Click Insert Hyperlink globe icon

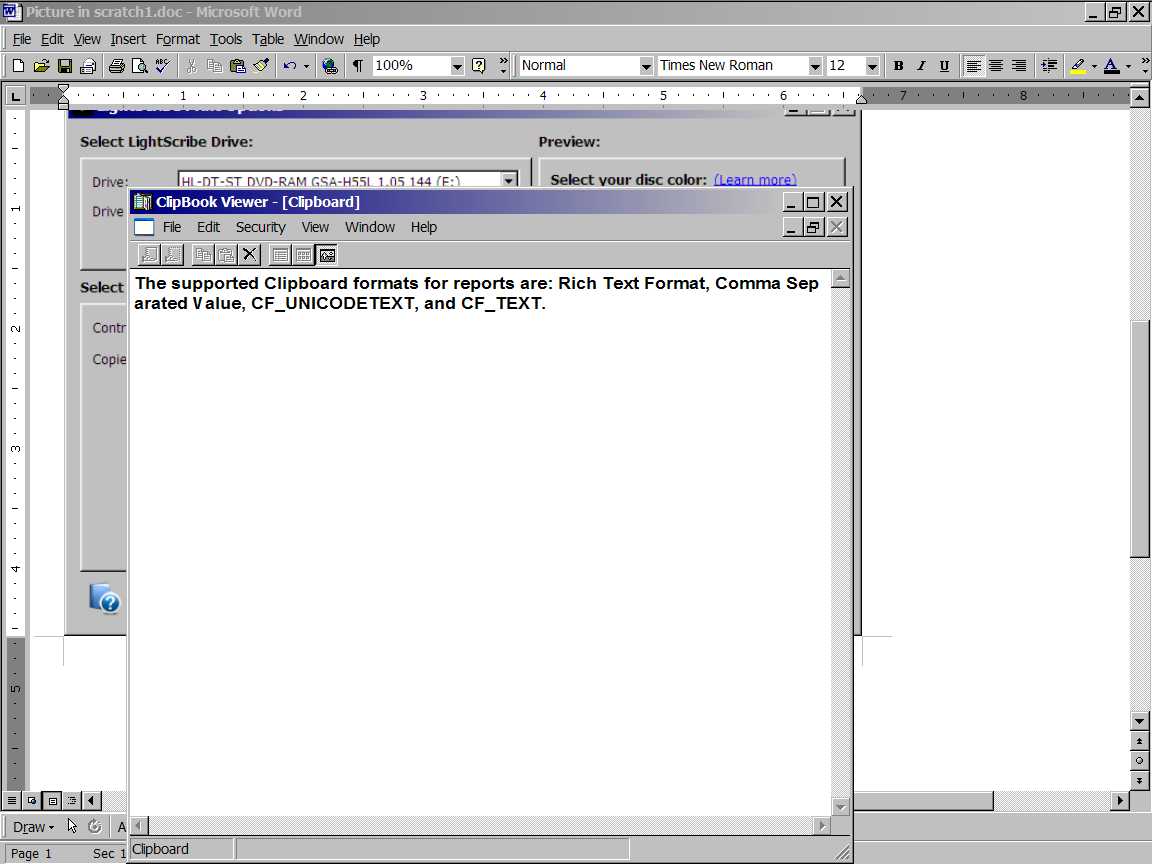coord(330,66)
